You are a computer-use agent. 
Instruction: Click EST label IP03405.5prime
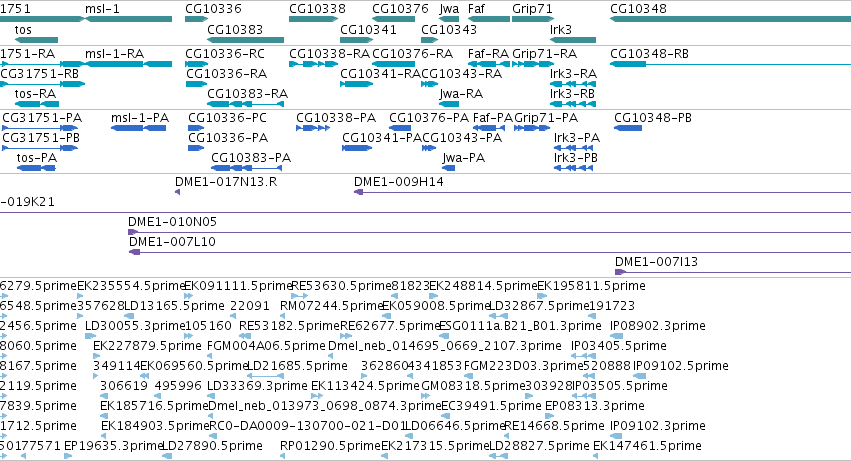click(x=619, y=346)
